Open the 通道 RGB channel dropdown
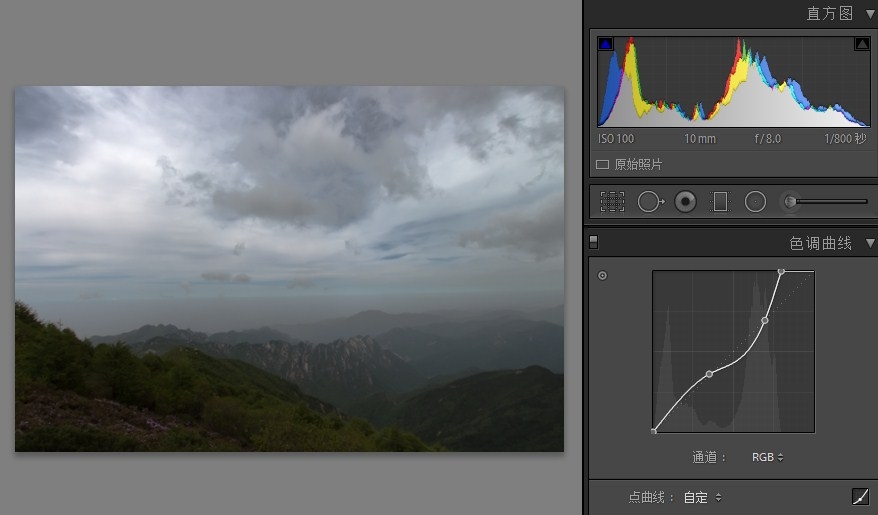Viewport: 878px width, 515px height. click(767, 457)
